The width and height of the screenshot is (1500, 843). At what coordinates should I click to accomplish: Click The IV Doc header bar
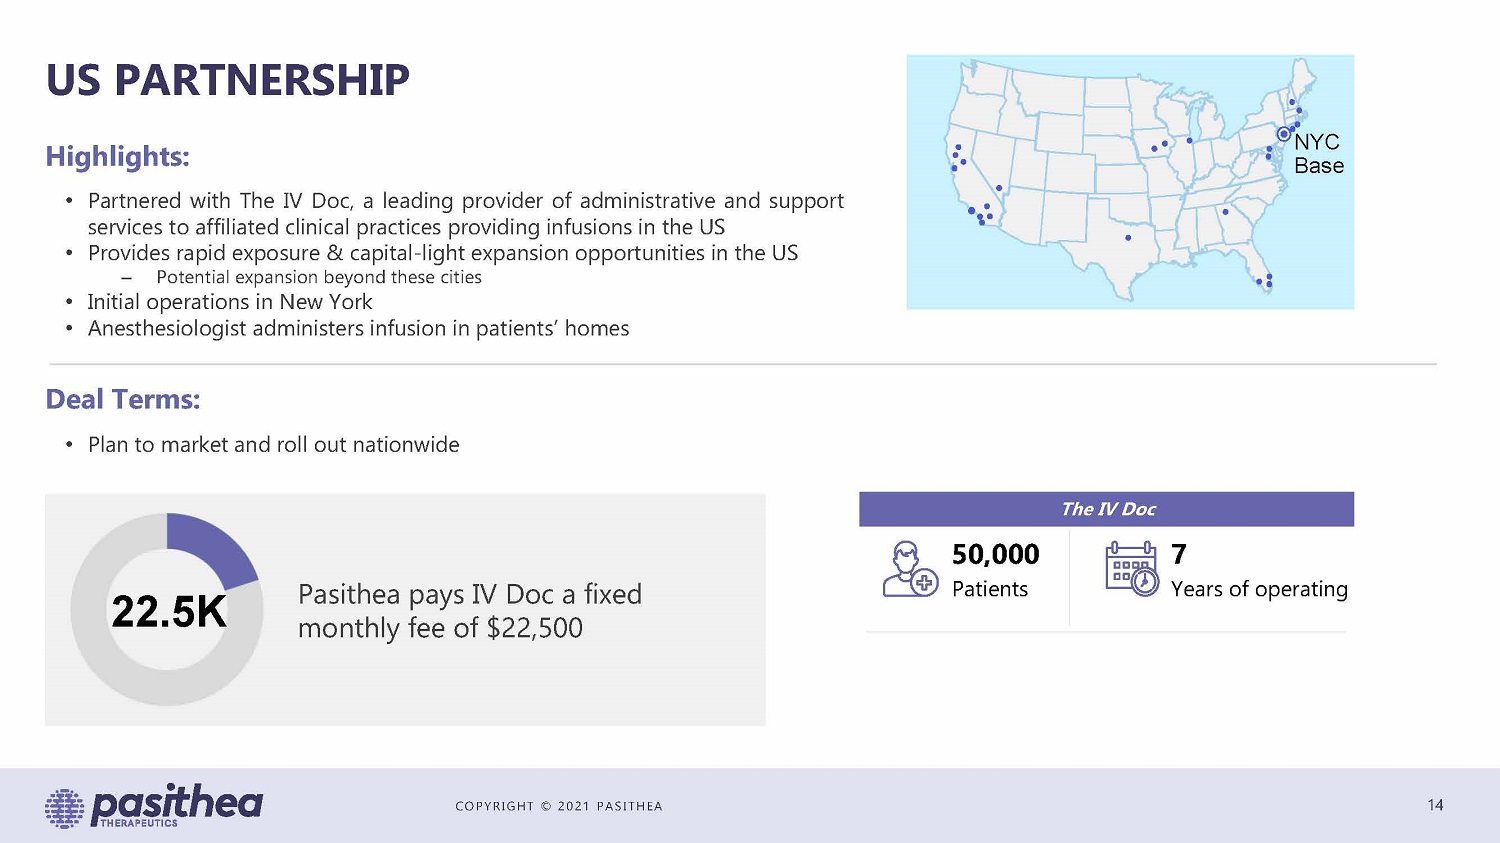coord(1106,509)
